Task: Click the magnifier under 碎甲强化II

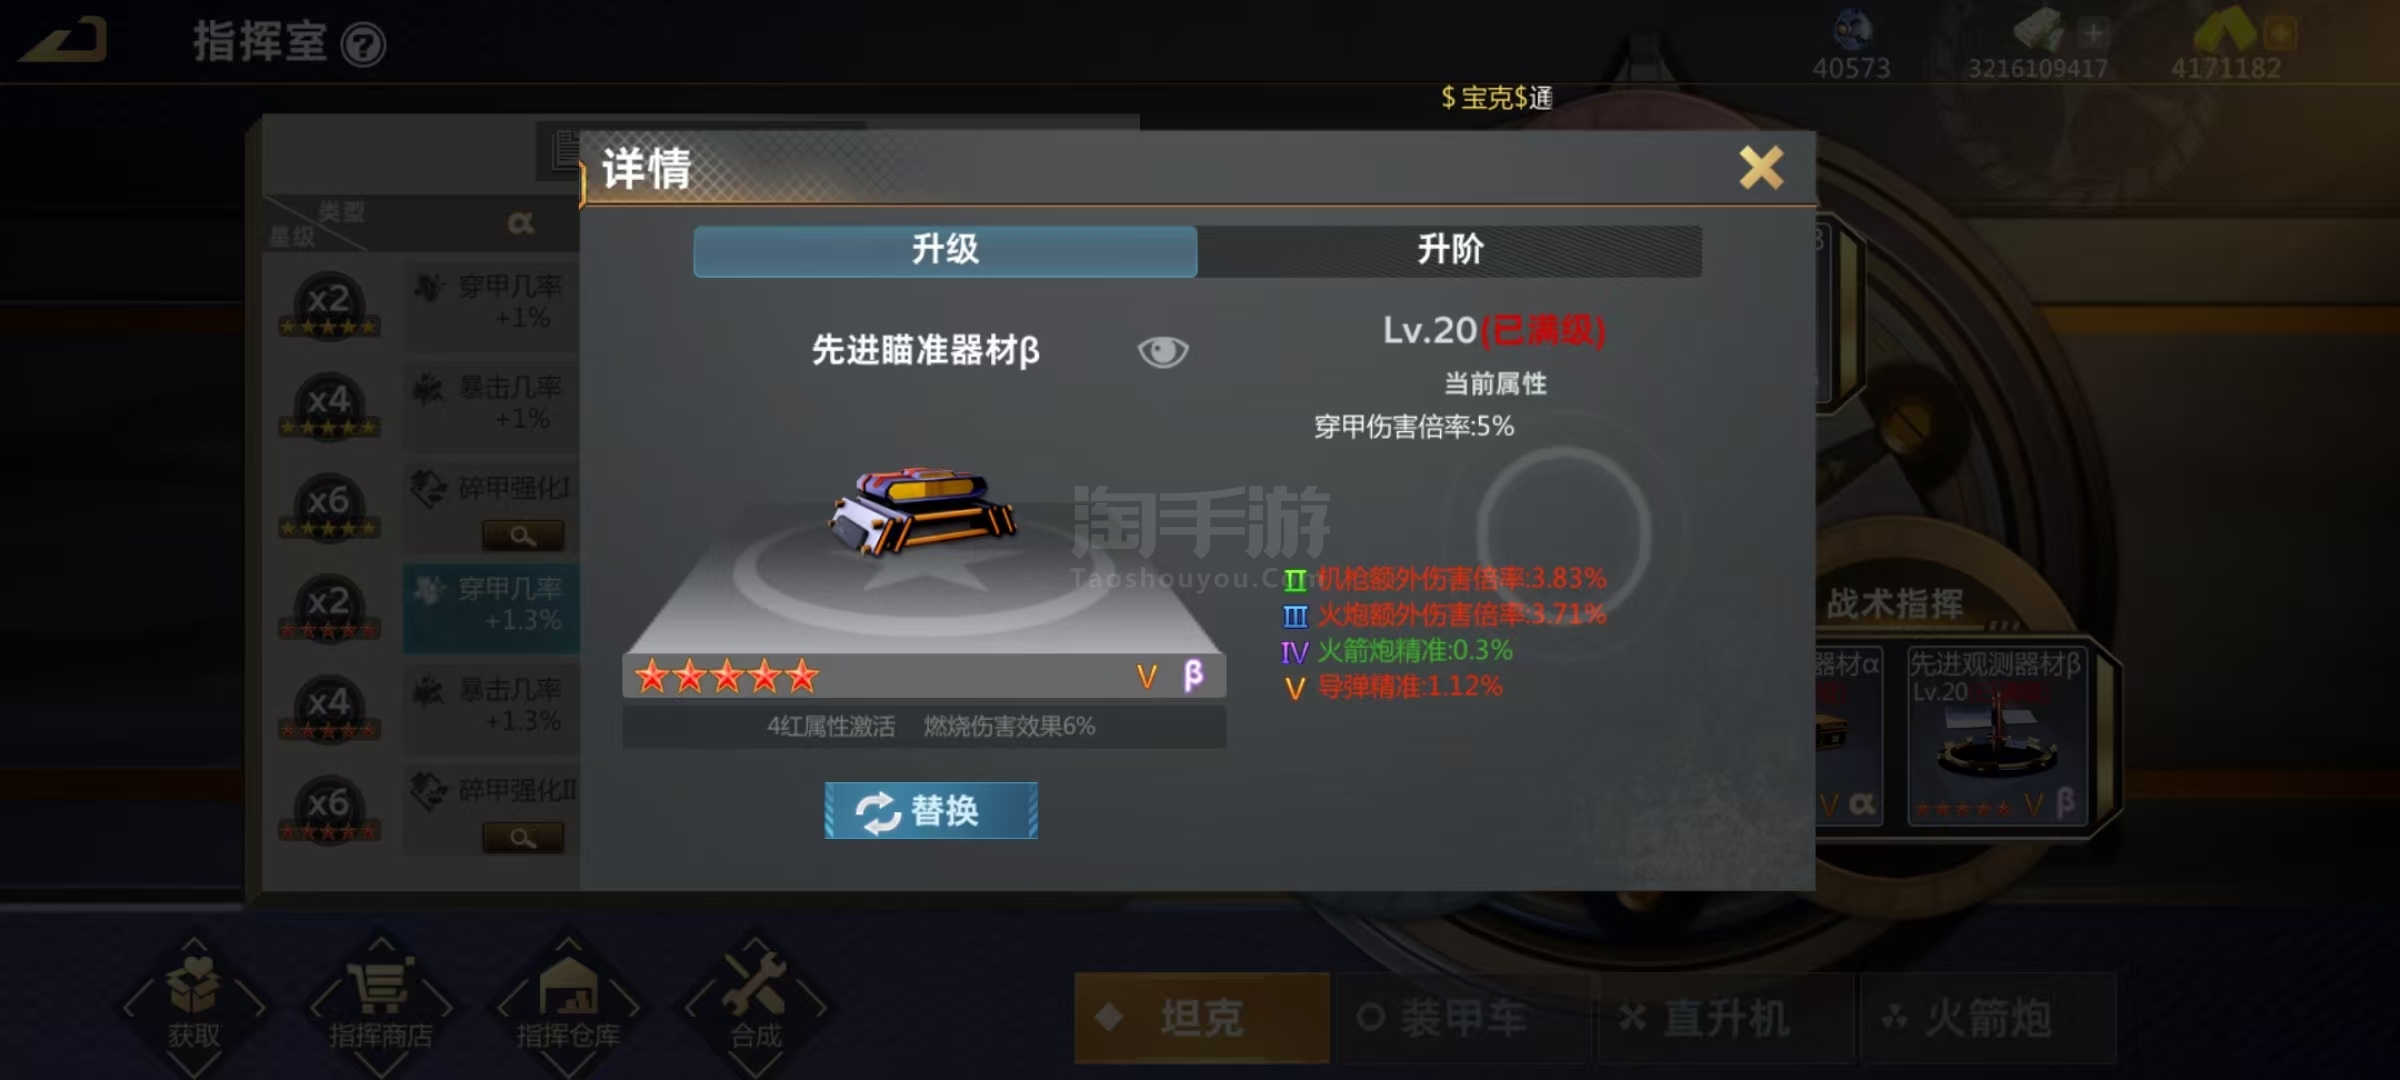Action: [x=523, y=838]
